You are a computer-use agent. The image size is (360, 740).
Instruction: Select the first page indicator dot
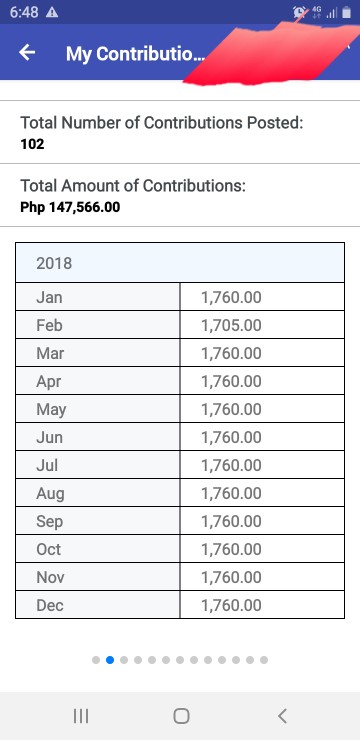coord(96,660)
